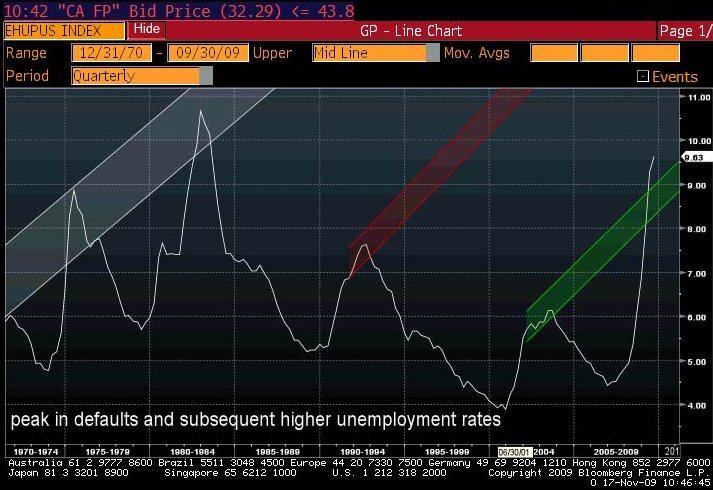Click the grey arrow beside Mid Line

click(x=433, y=53)
